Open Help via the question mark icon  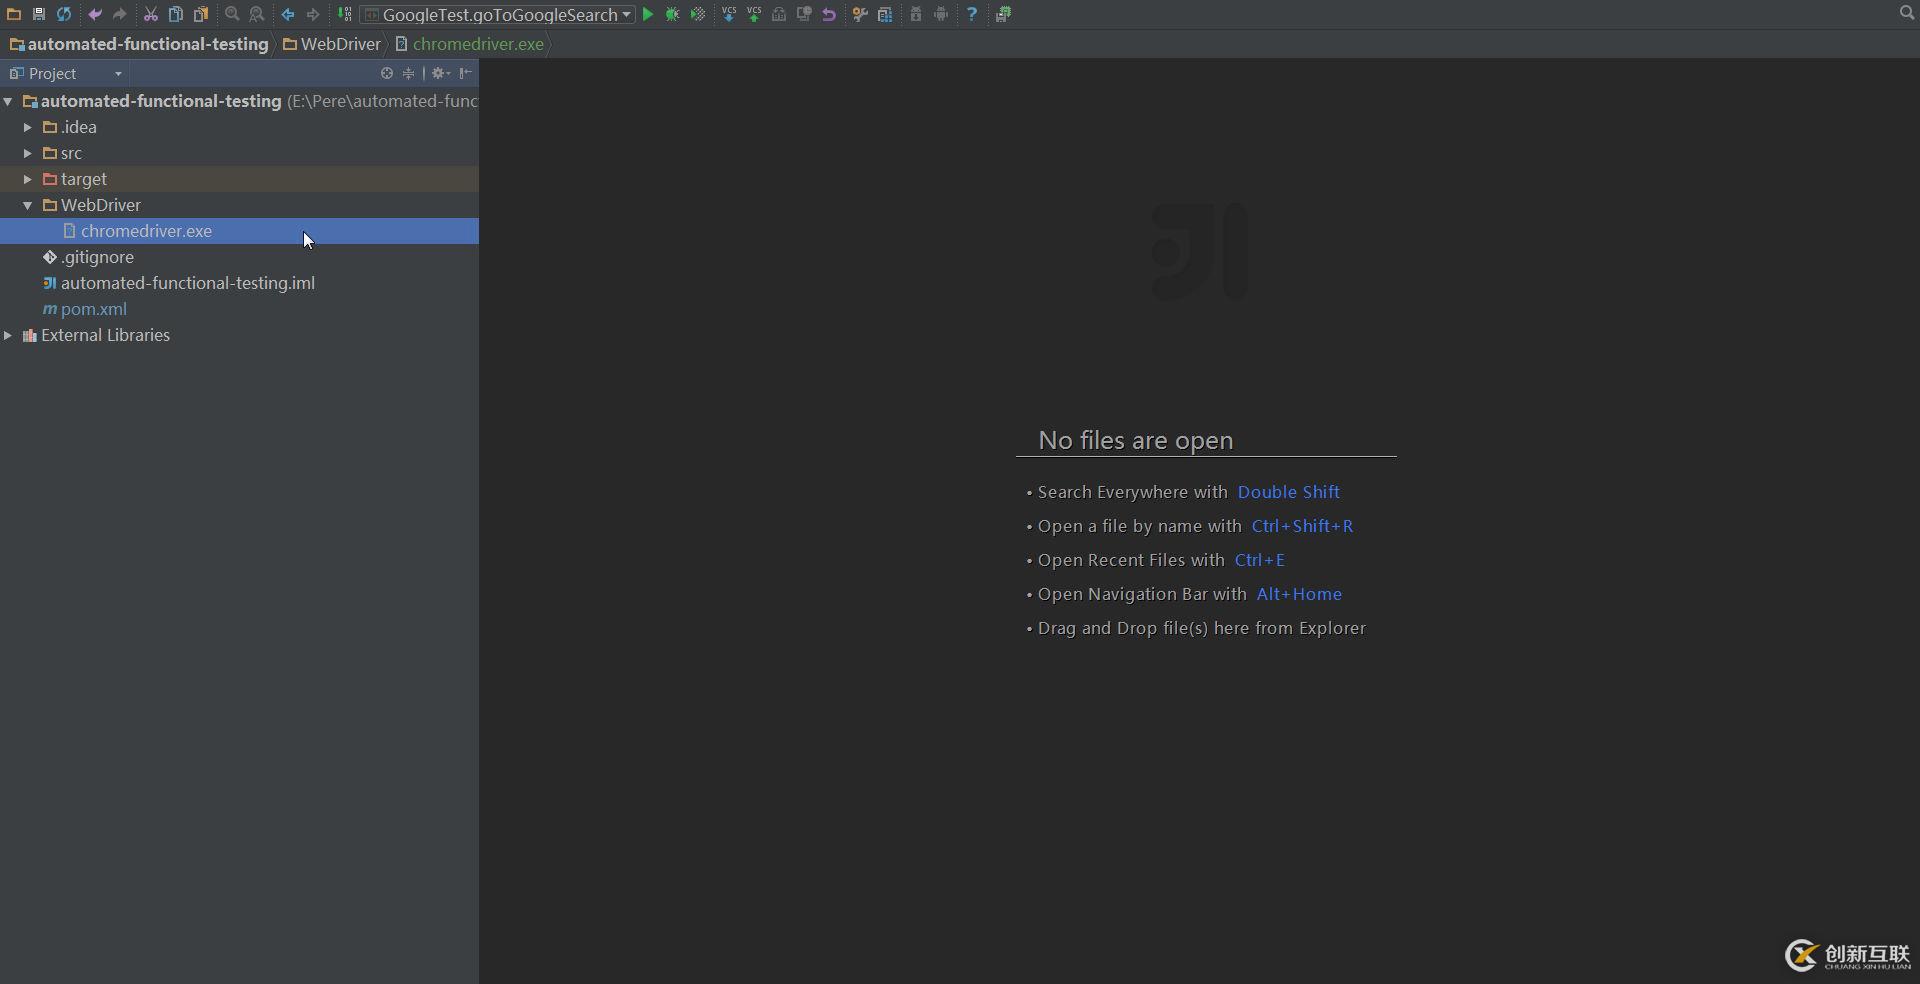972,14
